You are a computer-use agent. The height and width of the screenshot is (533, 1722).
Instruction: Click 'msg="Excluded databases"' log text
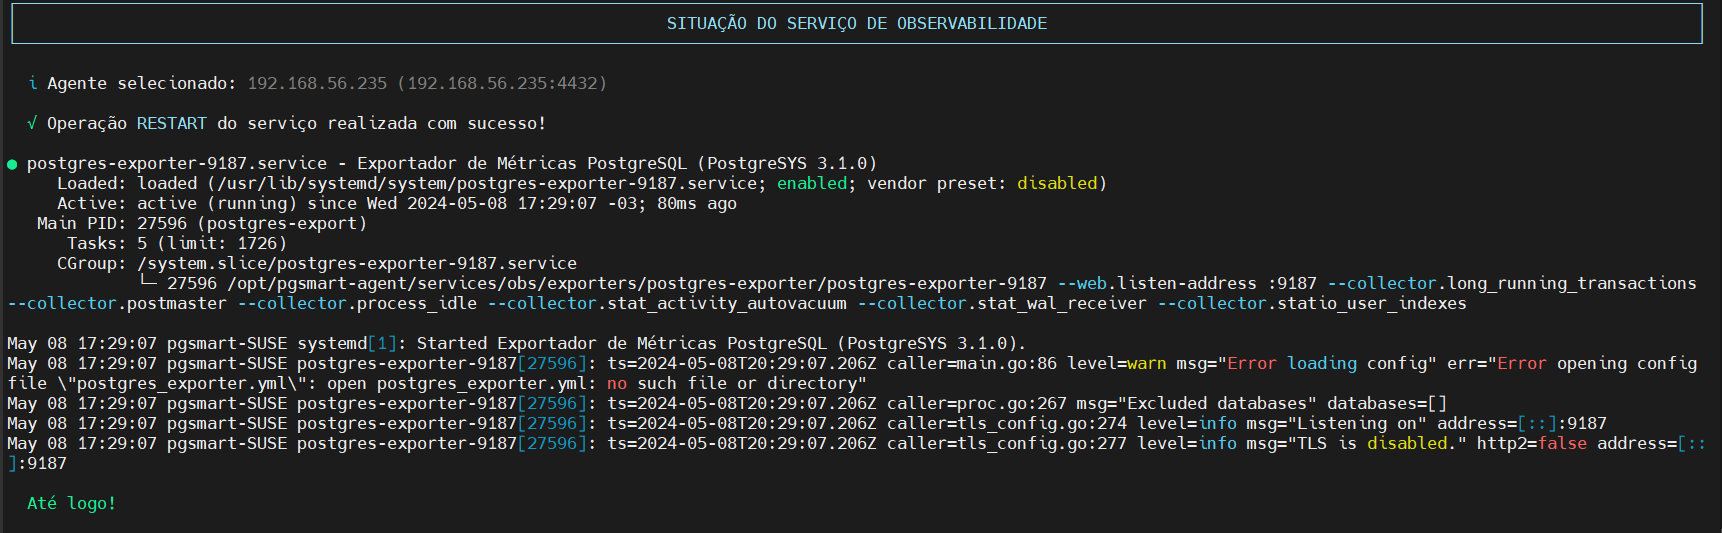[x=1197, y=403]
